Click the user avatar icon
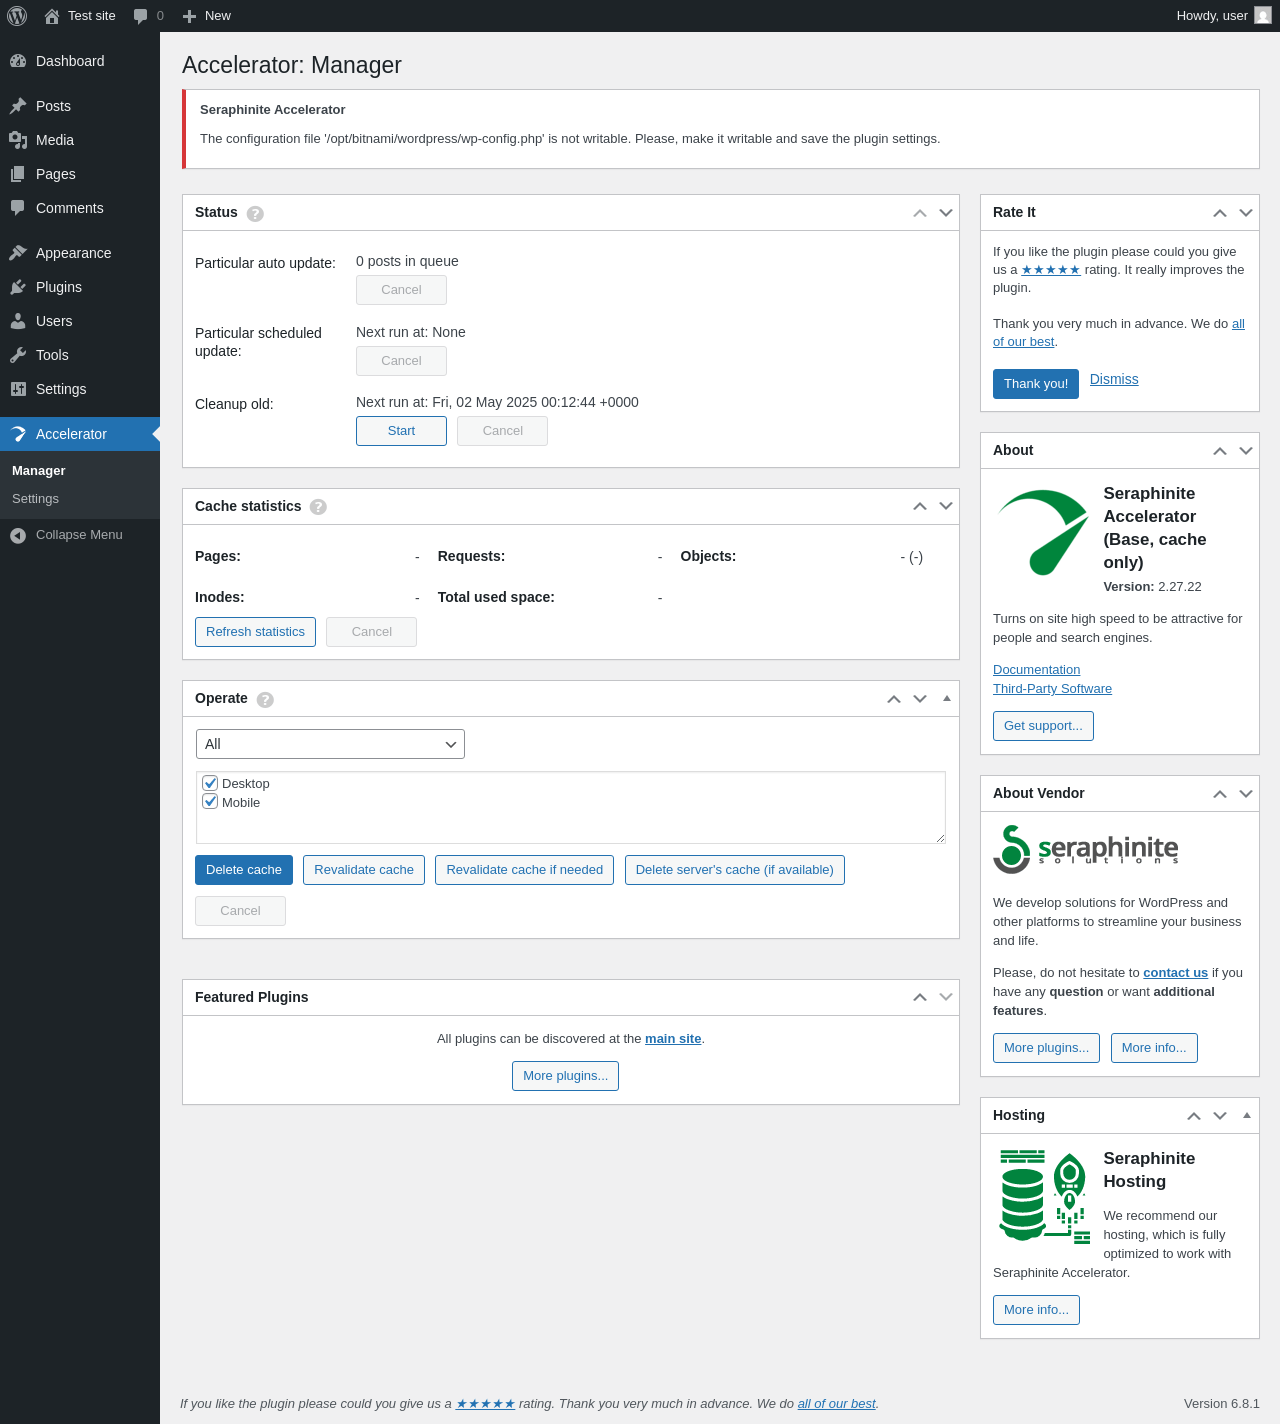1280x1424 pixels. tap(1263, 15)
